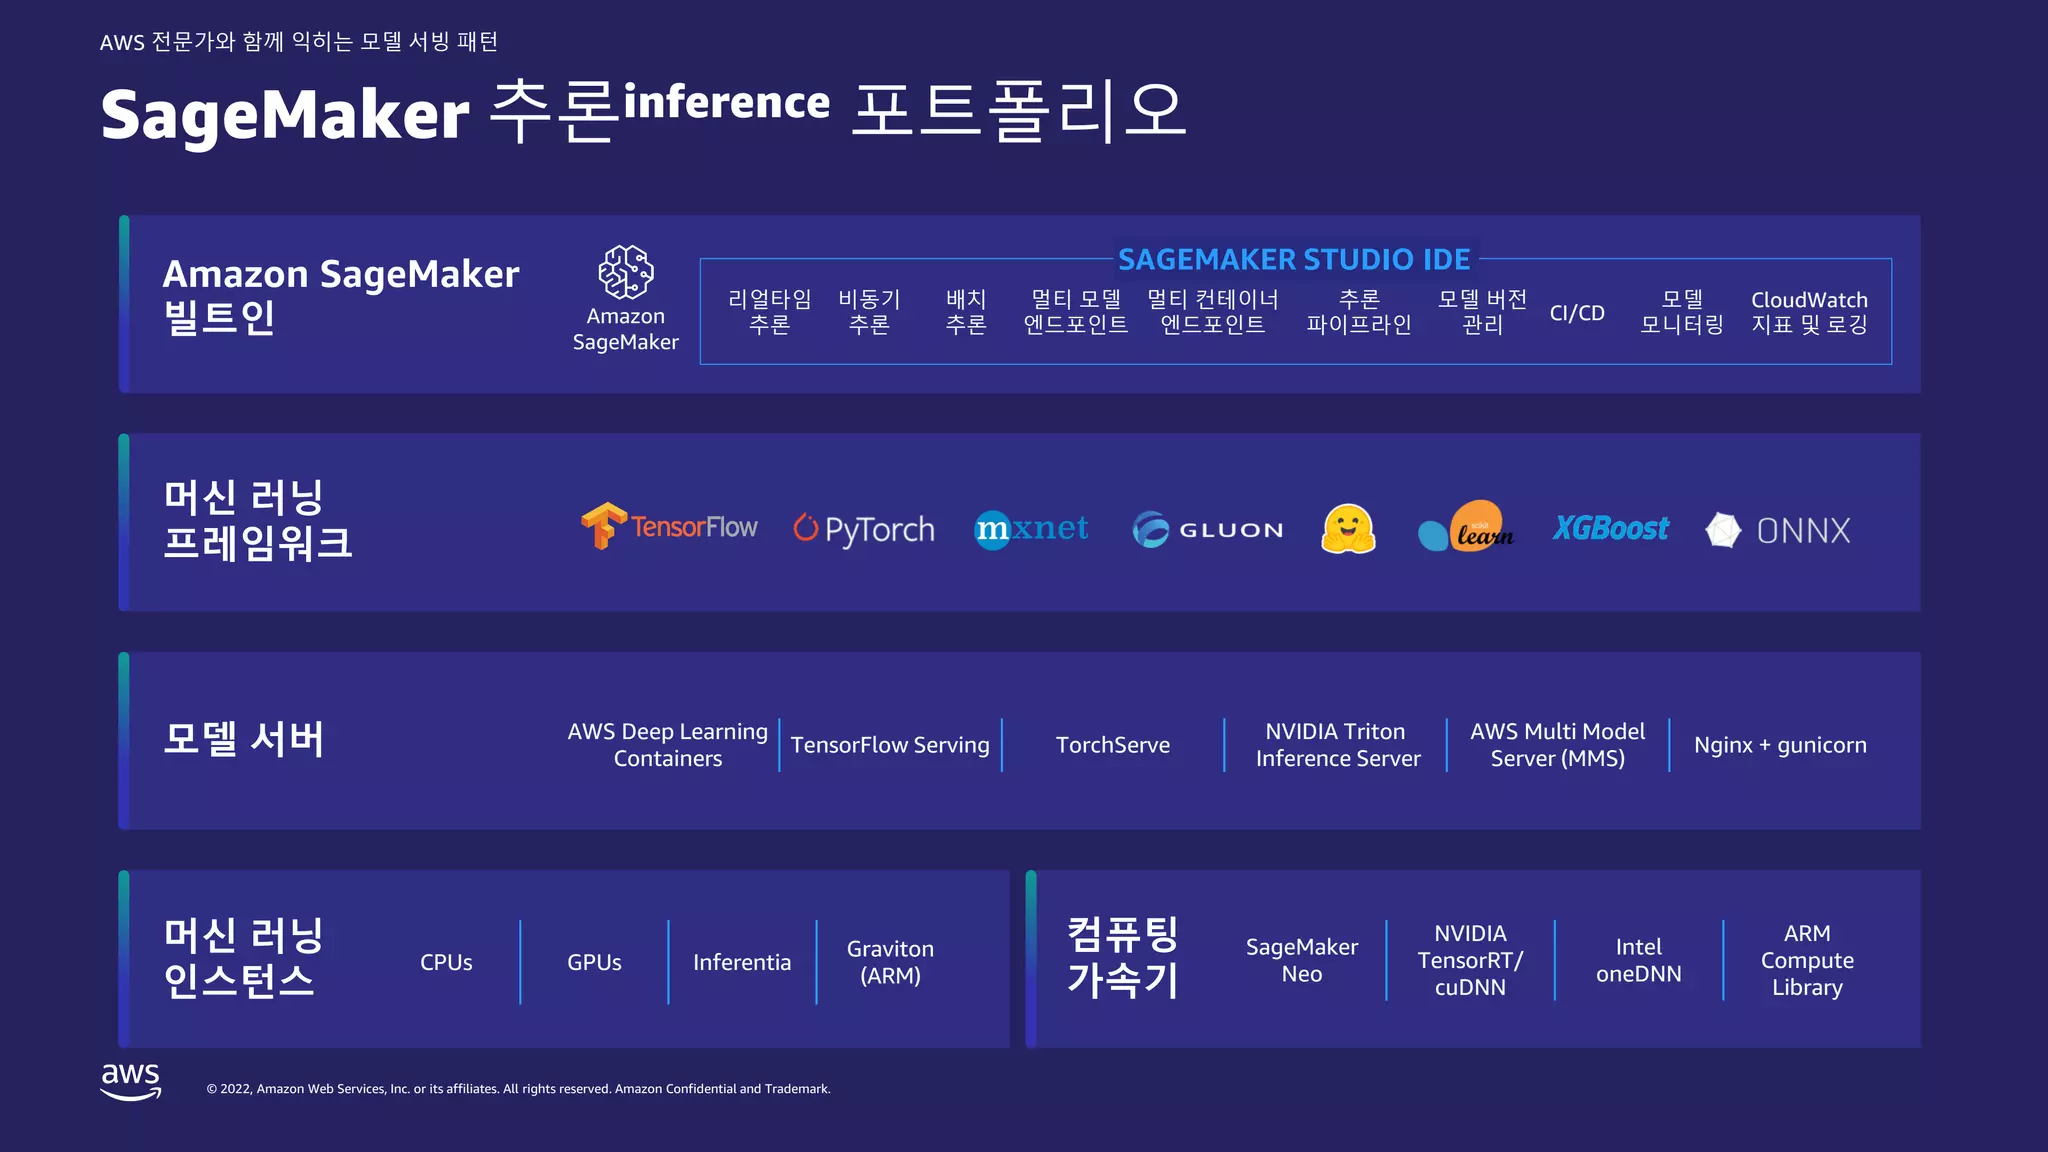Click GPUs instance label
Image resolution: width=2048 pixels, height=1152 pixels.
pos(594,962)
